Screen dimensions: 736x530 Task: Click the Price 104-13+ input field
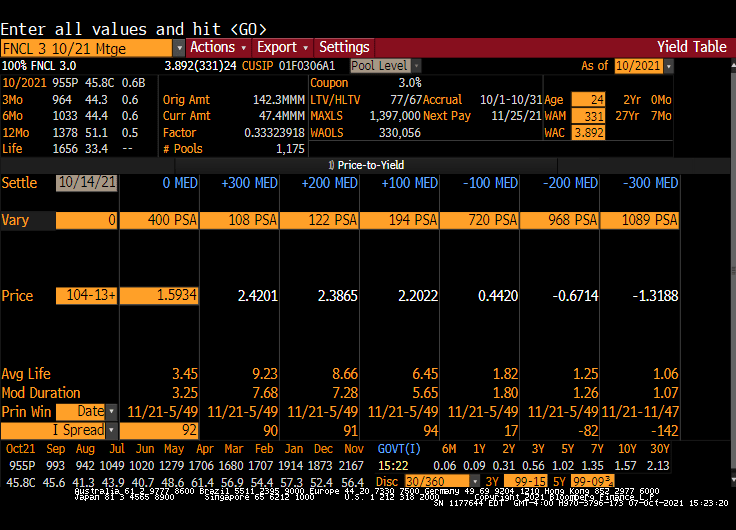coord(86,296)
